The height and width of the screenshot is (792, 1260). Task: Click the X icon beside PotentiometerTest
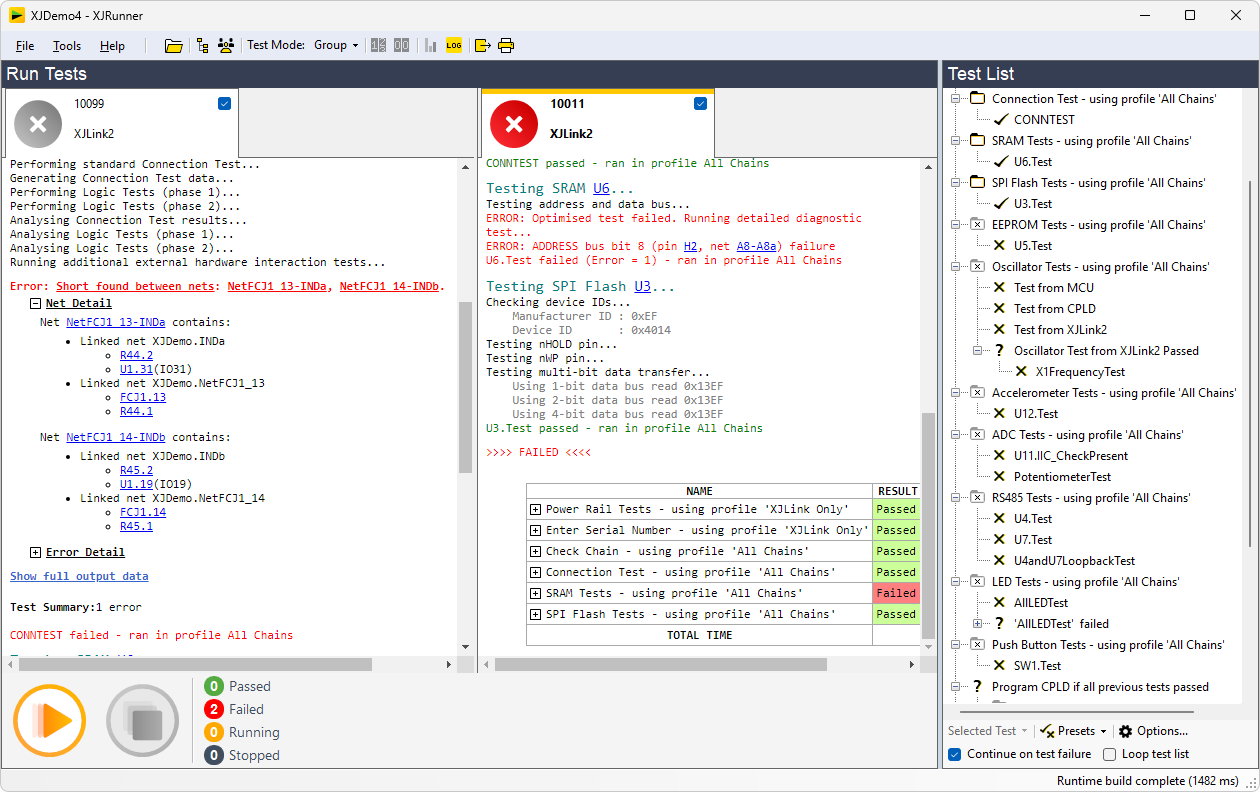coord(999,477)
